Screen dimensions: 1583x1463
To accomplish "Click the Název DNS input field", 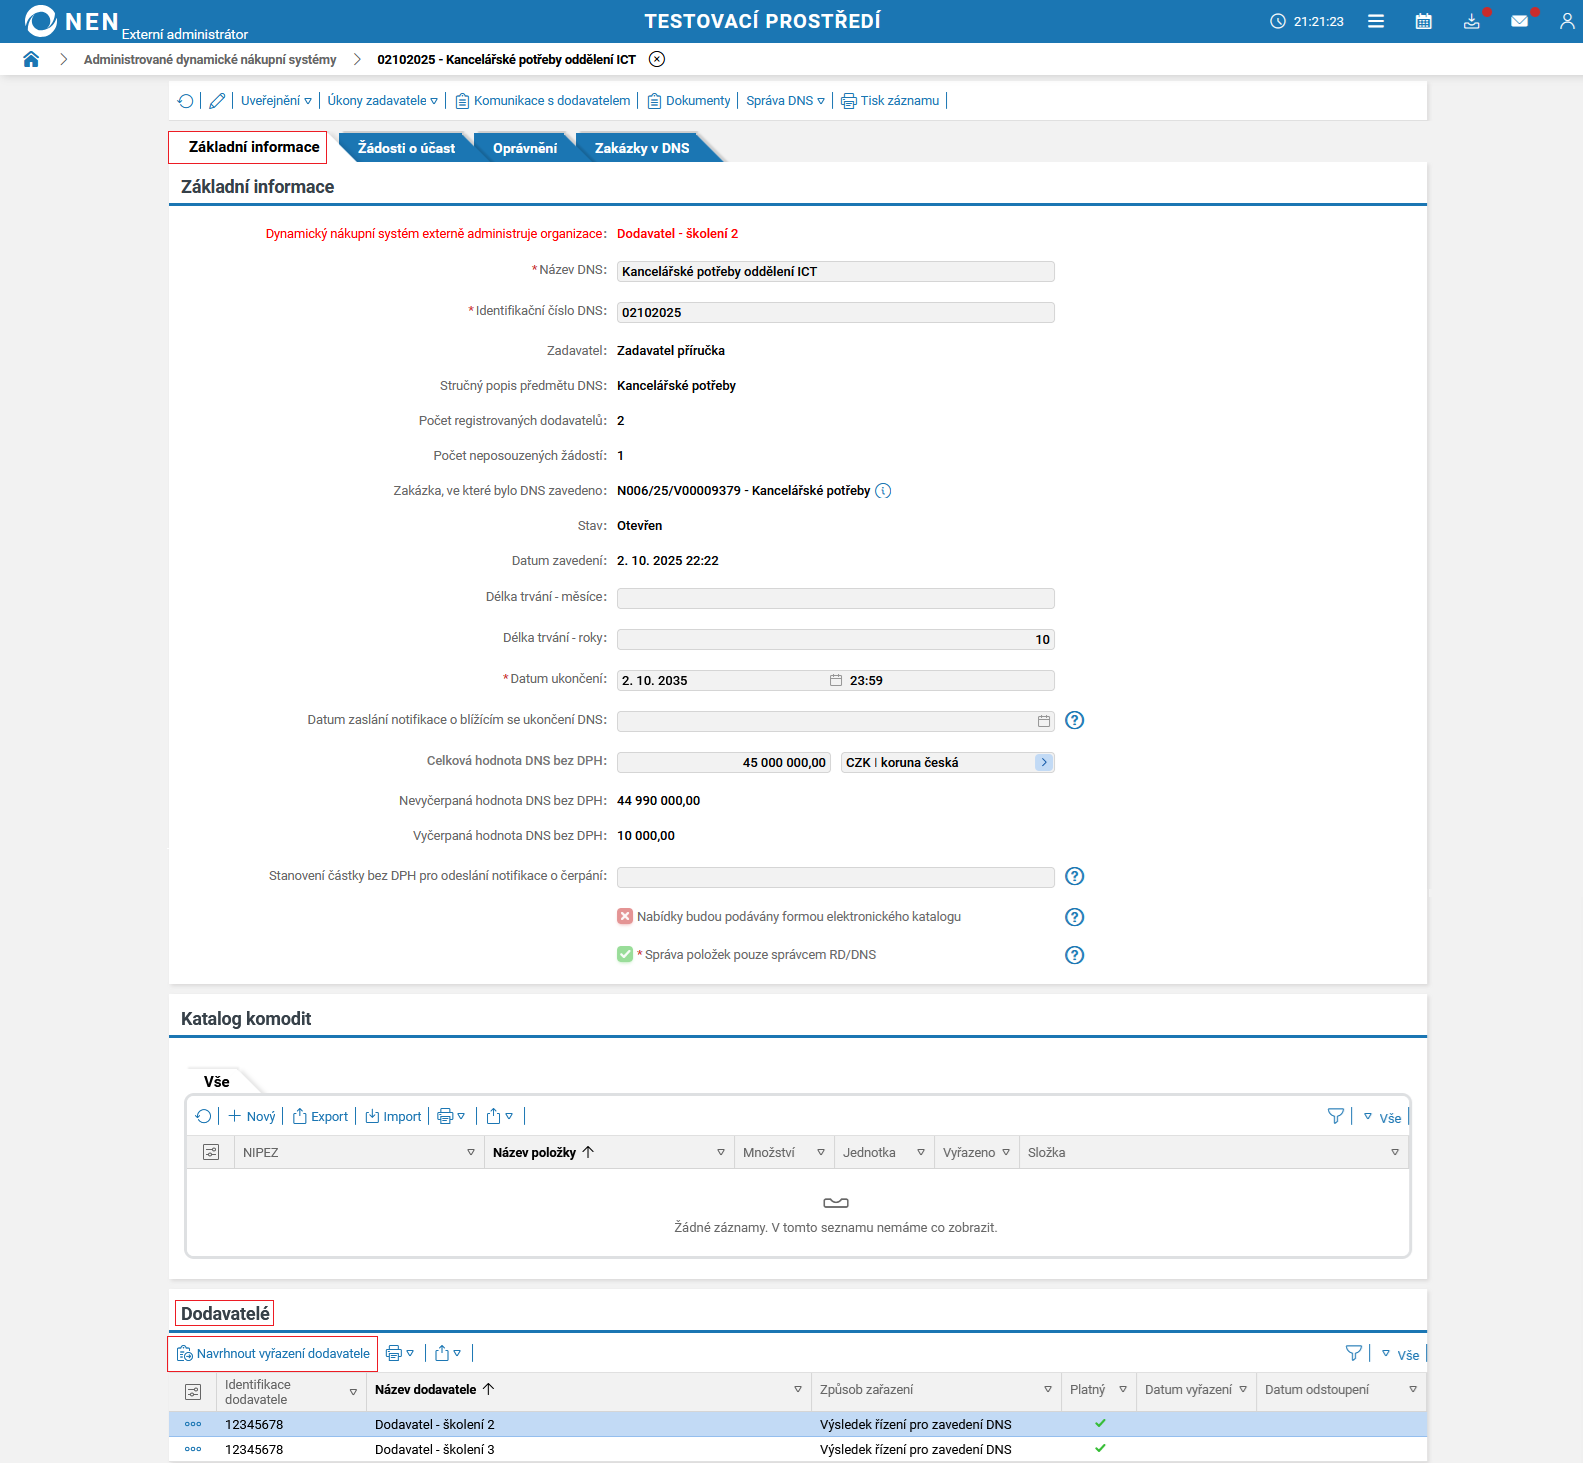I will point(835,272).
